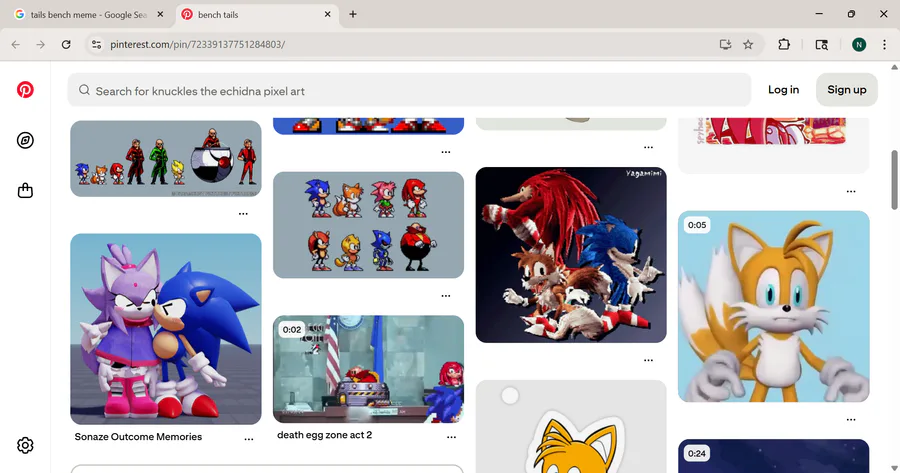Image resolution: width=900 pixels, height=473 pixels.
Task: Open the Tails sticker pin
Action: (x=571, y=427)
